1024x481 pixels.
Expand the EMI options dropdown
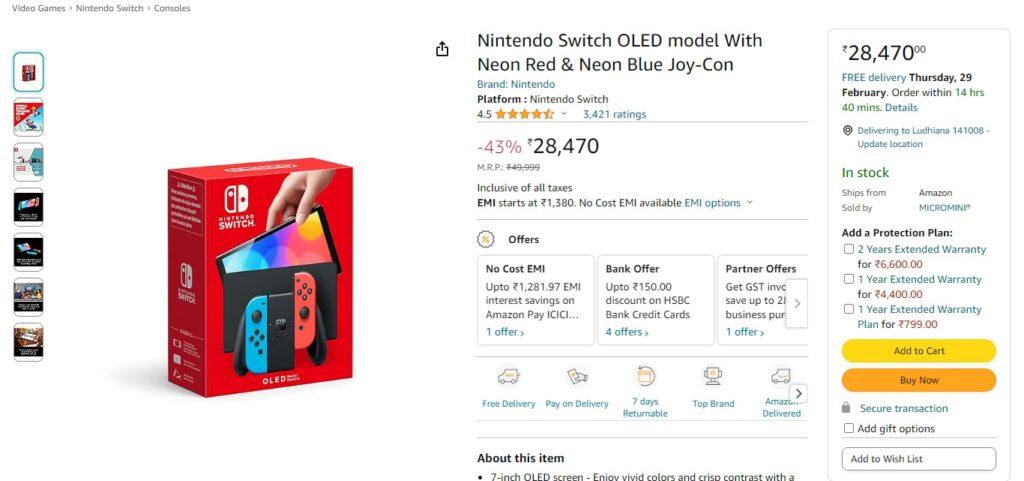click(x=749, y=203)
